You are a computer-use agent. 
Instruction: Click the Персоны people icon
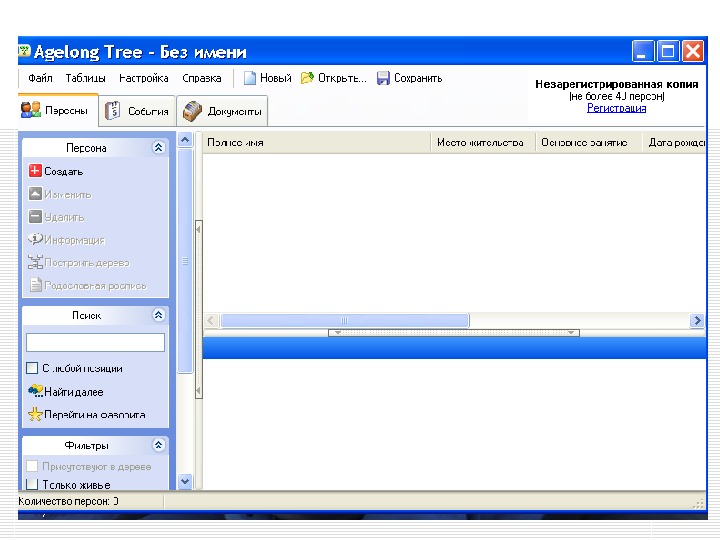(31, 110)
